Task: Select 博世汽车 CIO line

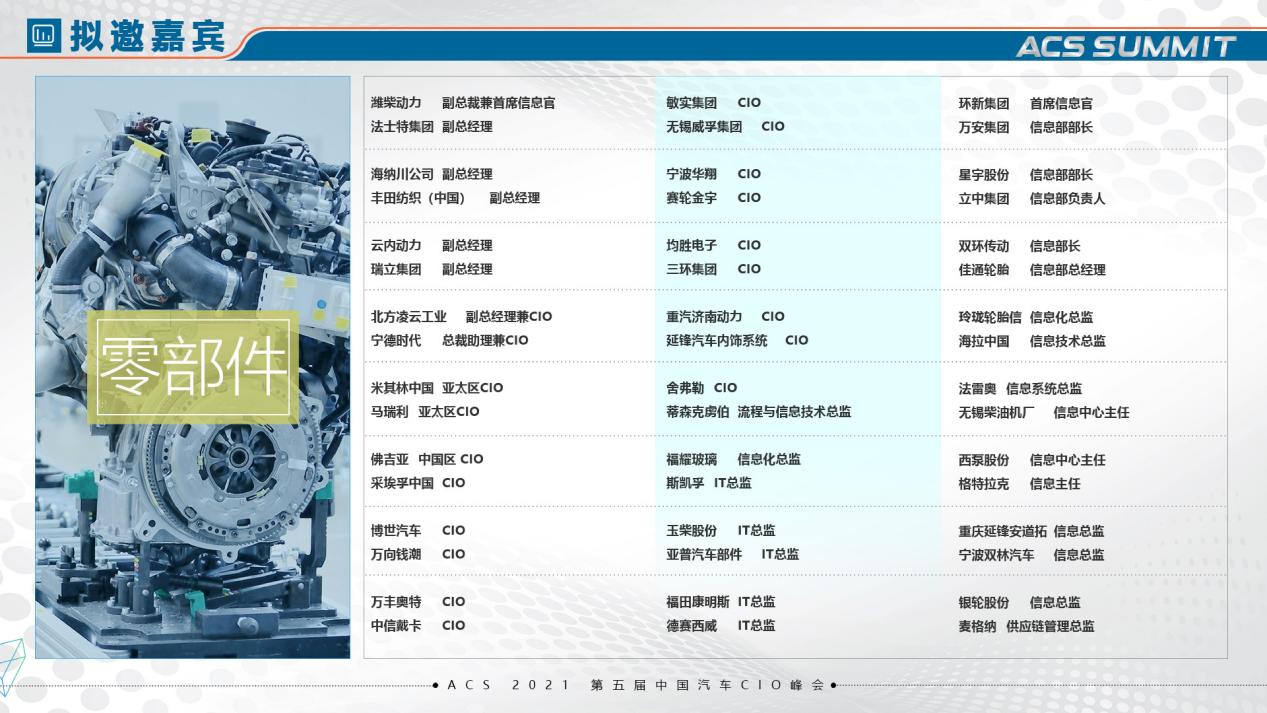Action: pyautogui.click(x=418, y=531)
